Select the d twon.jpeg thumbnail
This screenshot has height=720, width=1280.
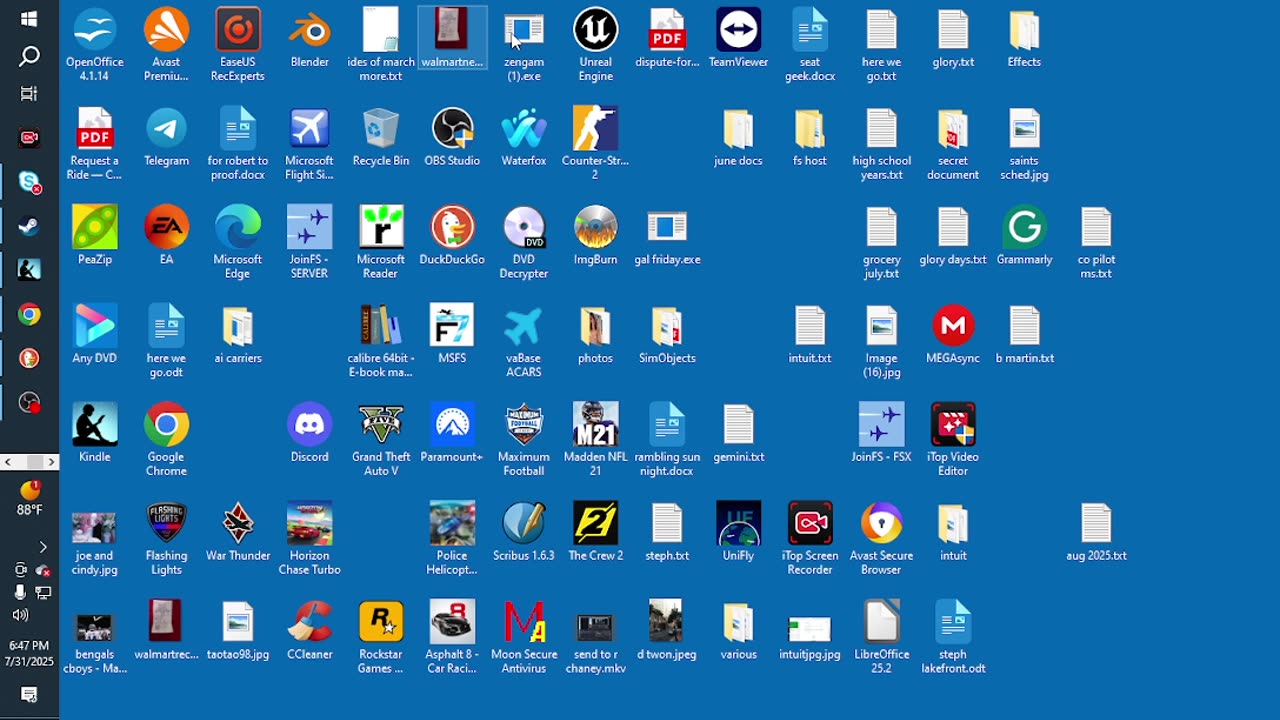pos(666,633)
